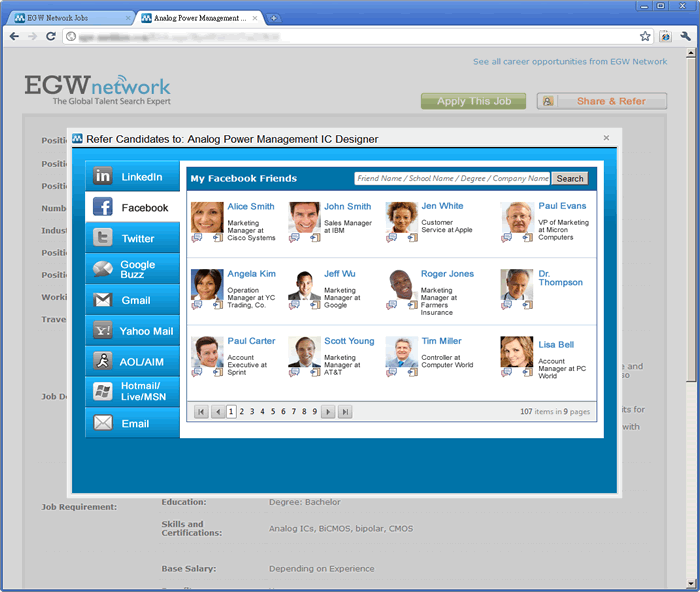This screenshot has height=592, width=700.
Task: Open Alice Smith's profile link
Action: click(251, 206)
